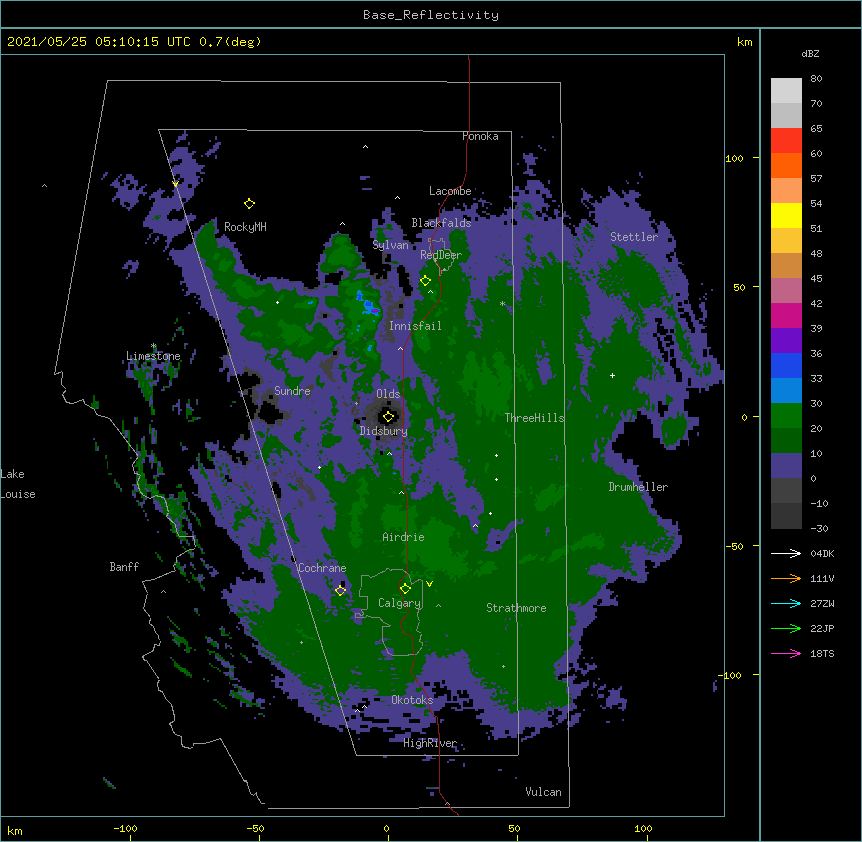Viewport: 862px width, 842px height.
Task: Select the yellow radar-site marker above Didsbury
Action: coord(388,416)
